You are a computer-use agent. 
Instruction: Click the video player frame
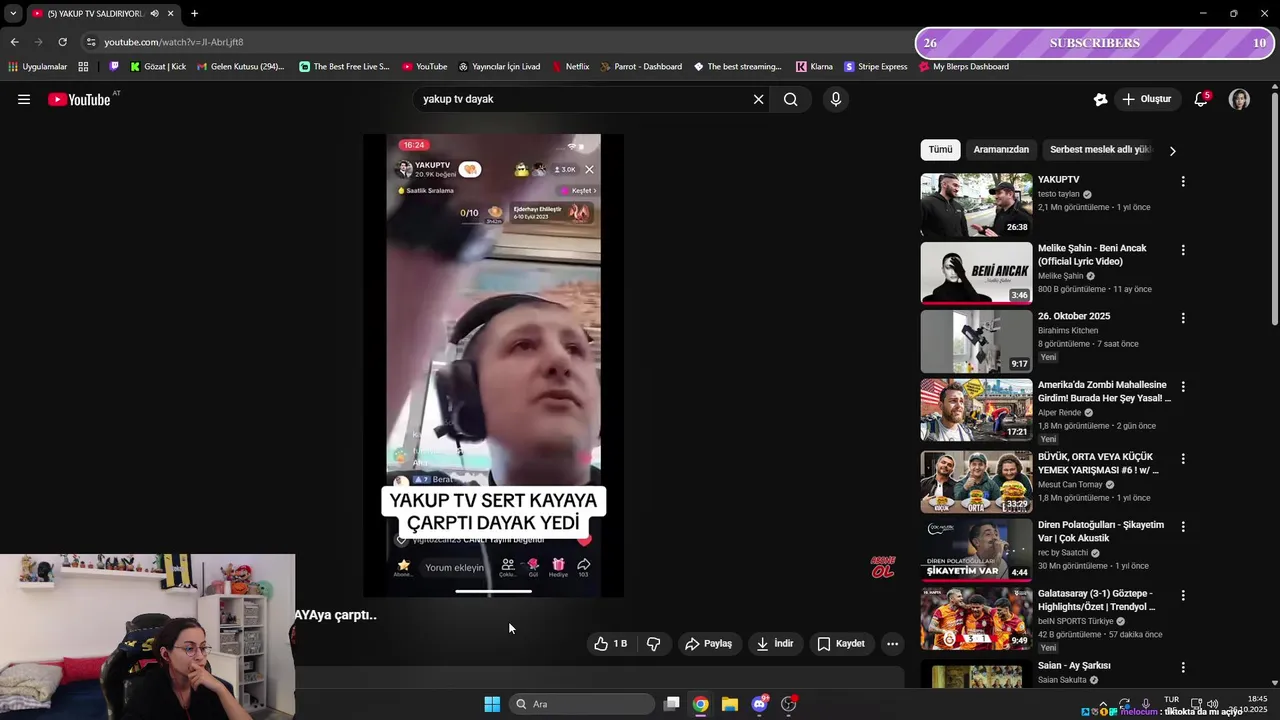pyautogui.click(x=493, y=365)
